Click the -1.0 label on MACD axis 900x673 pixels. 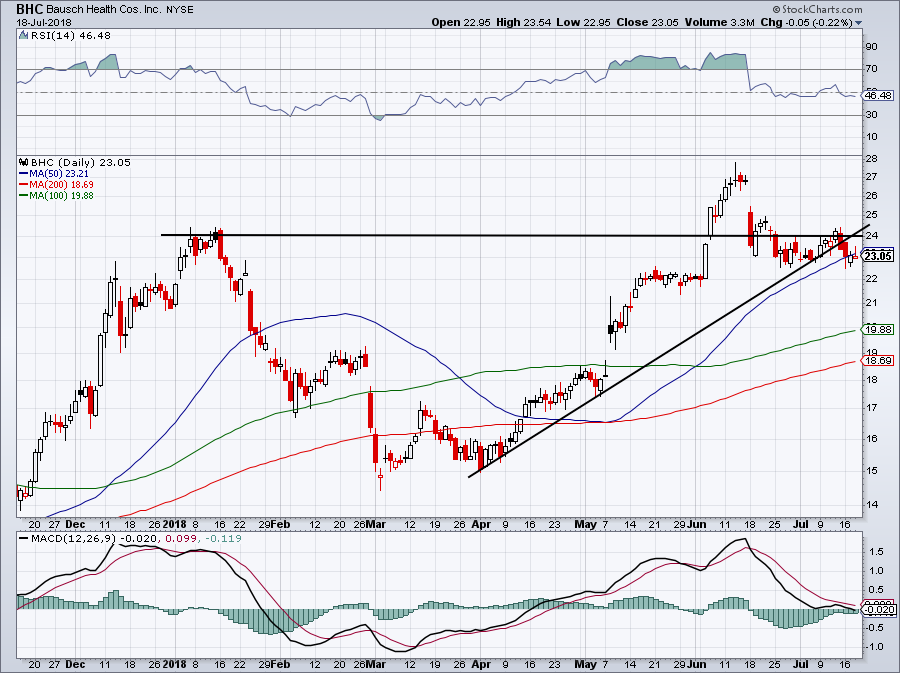pyautogui.click(x=875, y=647)
